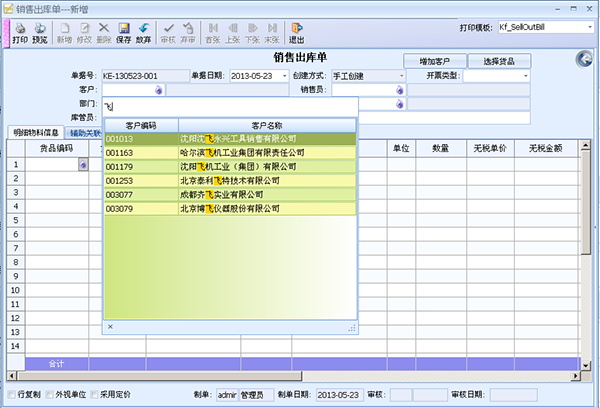Viewport: 600px width, 408px height.
Task: Click the lookup icon in 销售员 field
Action: tap(399, 90)
